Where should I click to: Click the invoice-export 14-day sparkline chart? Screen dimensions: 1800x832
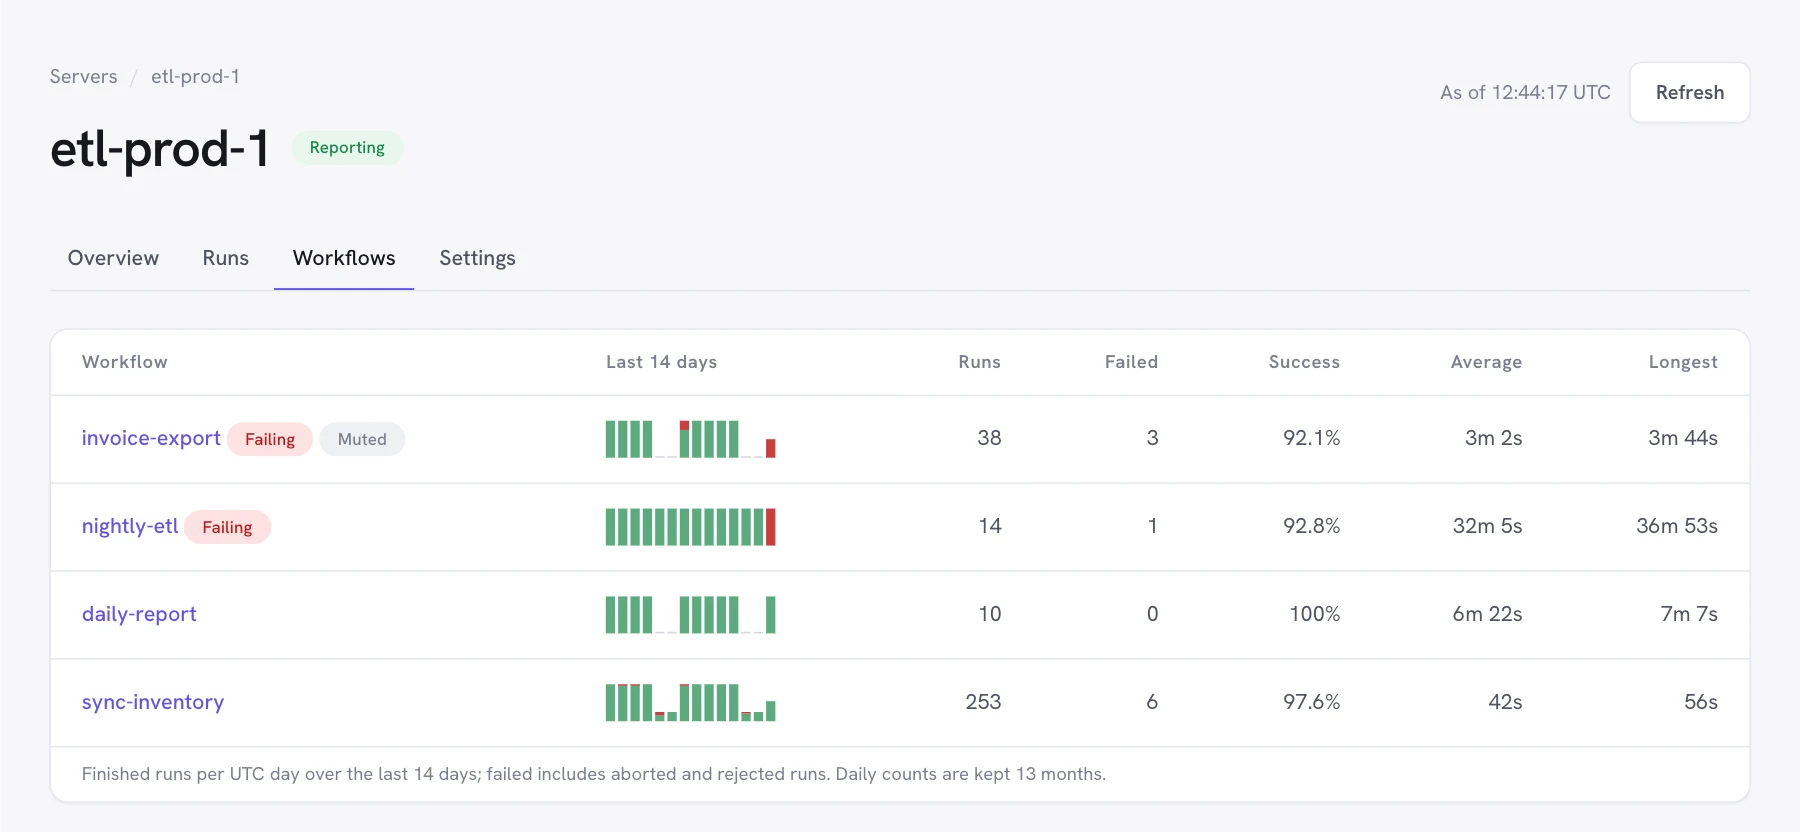pos(691,439)
